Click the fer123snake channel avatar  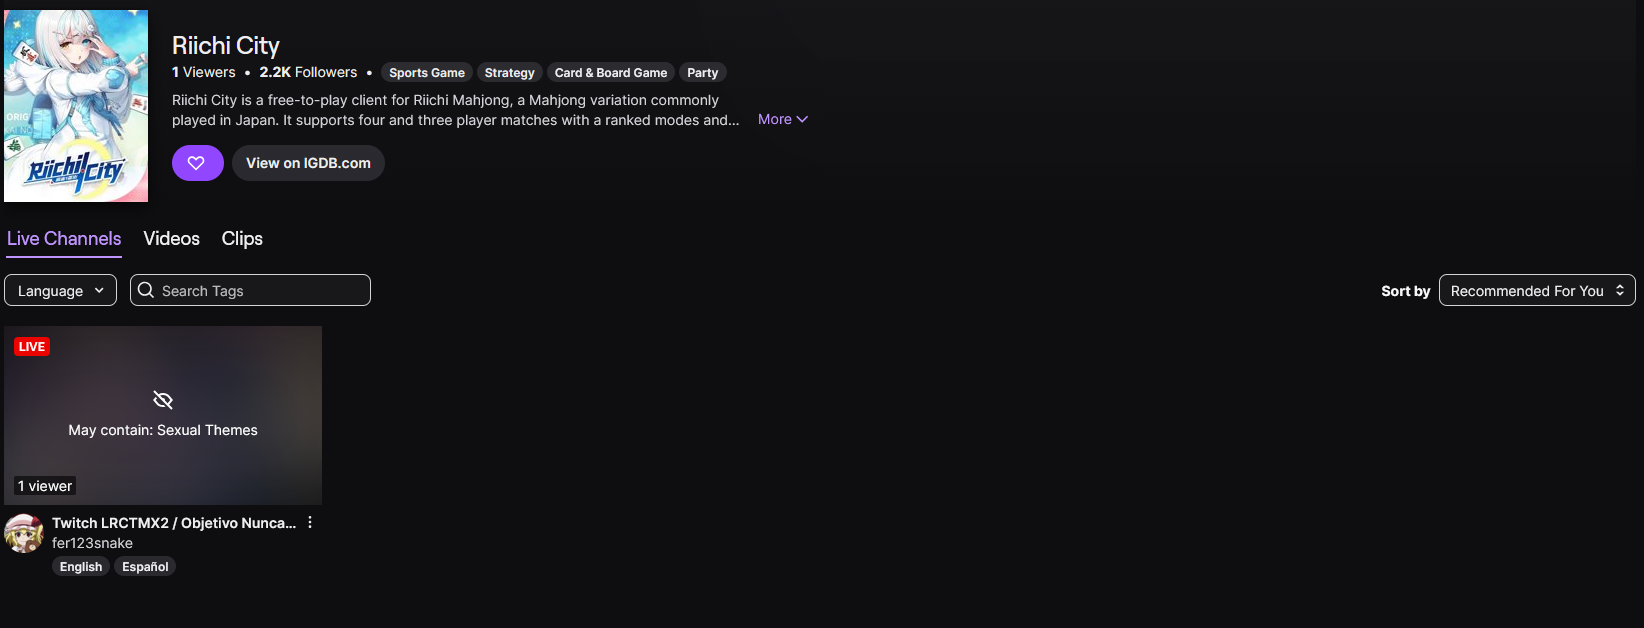[24, 534]
